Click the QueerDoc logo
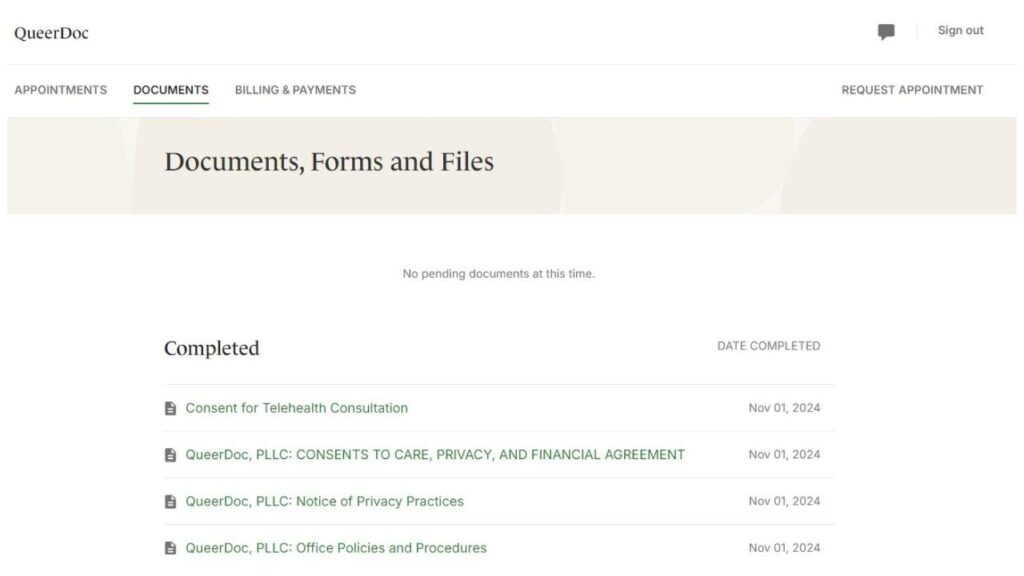Screen dimensions: 1024x576 (51, 33)
